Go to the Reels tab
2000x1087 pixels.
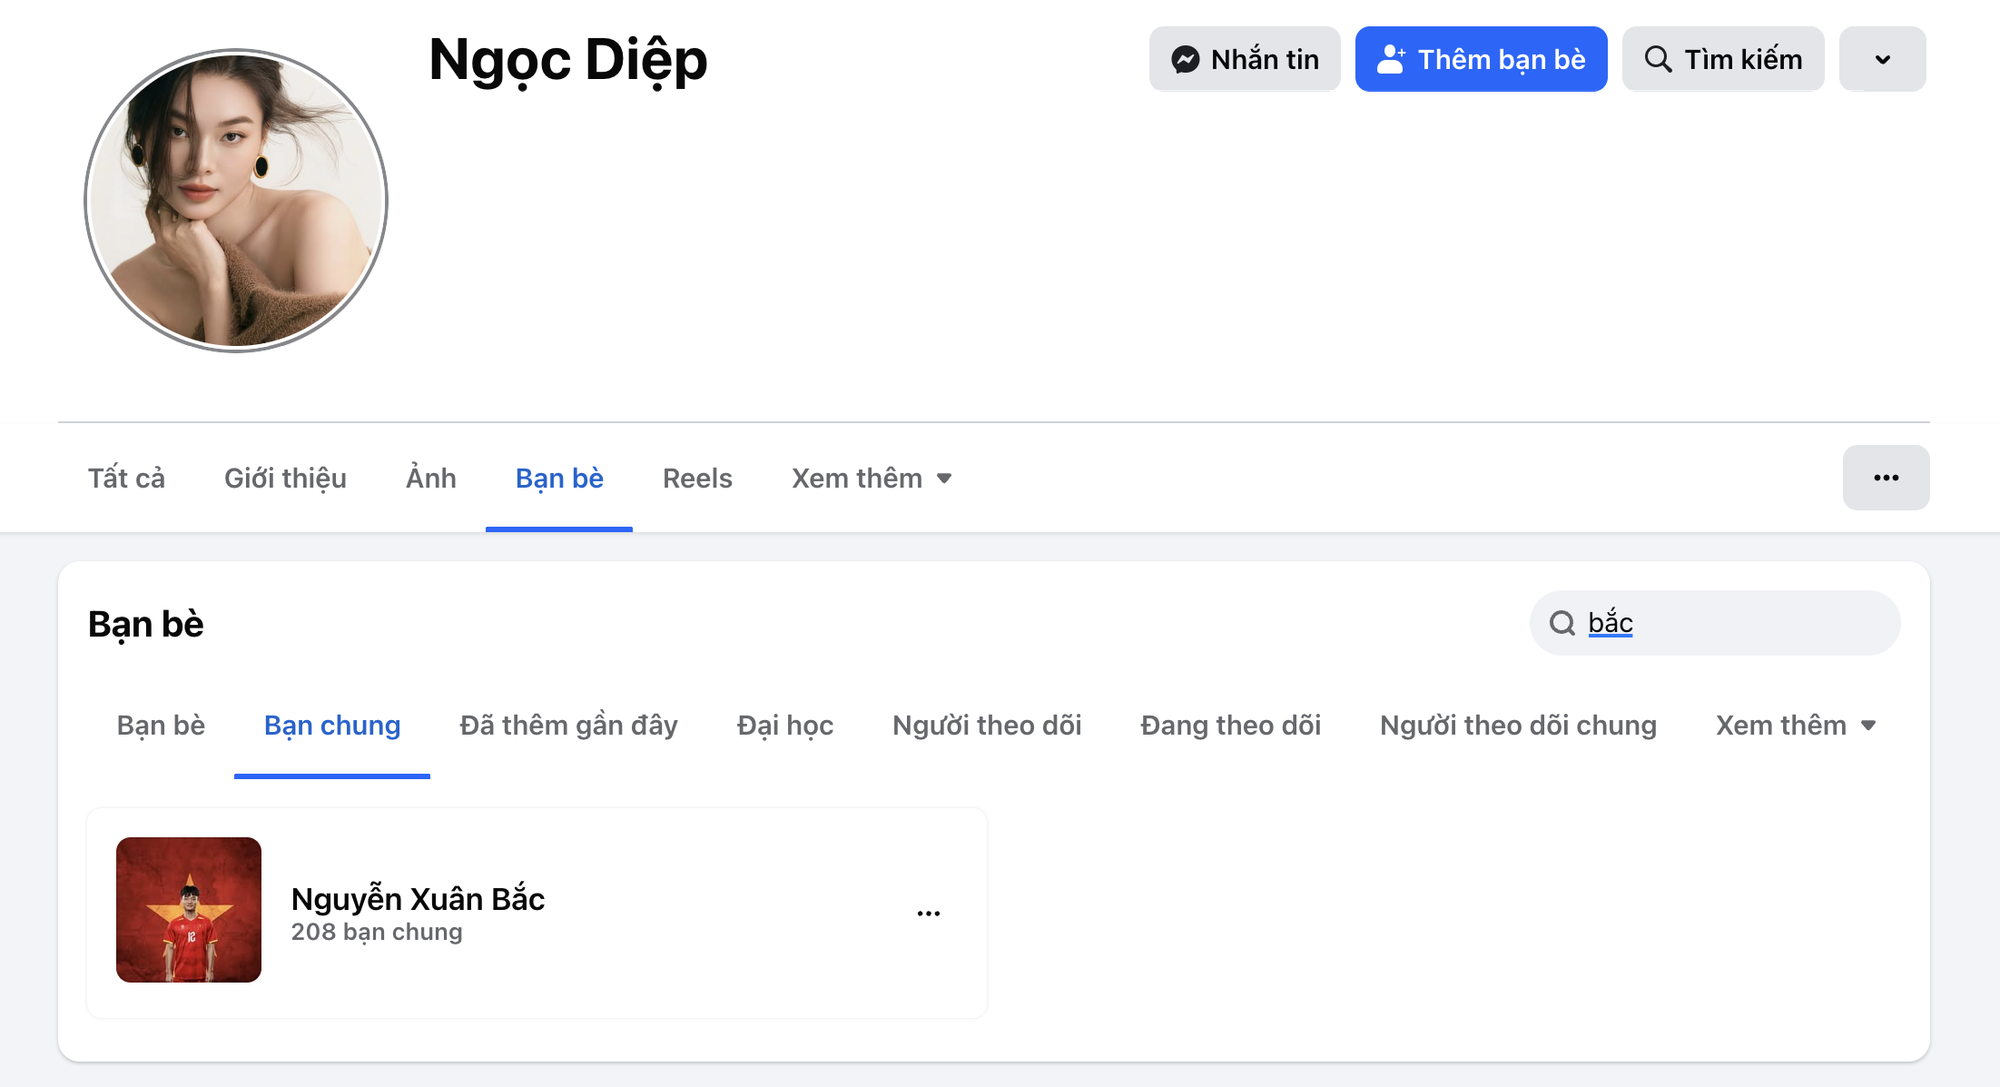coord(697,479)
